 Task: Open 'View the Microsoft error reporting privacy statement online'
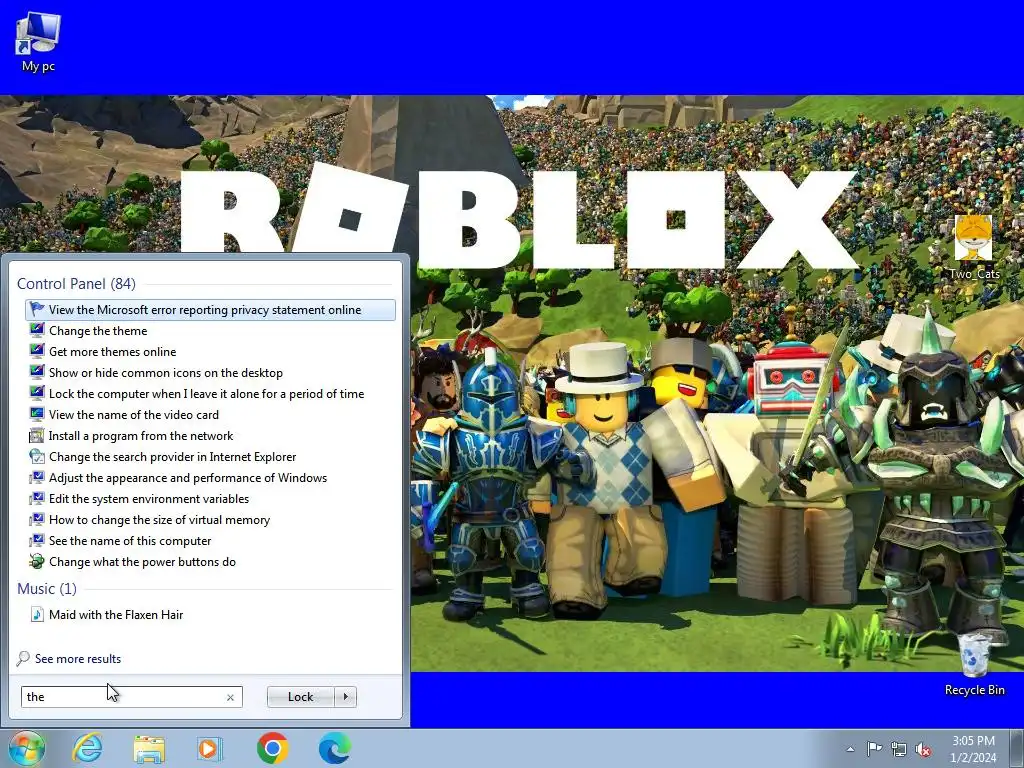tap(210, 310)
